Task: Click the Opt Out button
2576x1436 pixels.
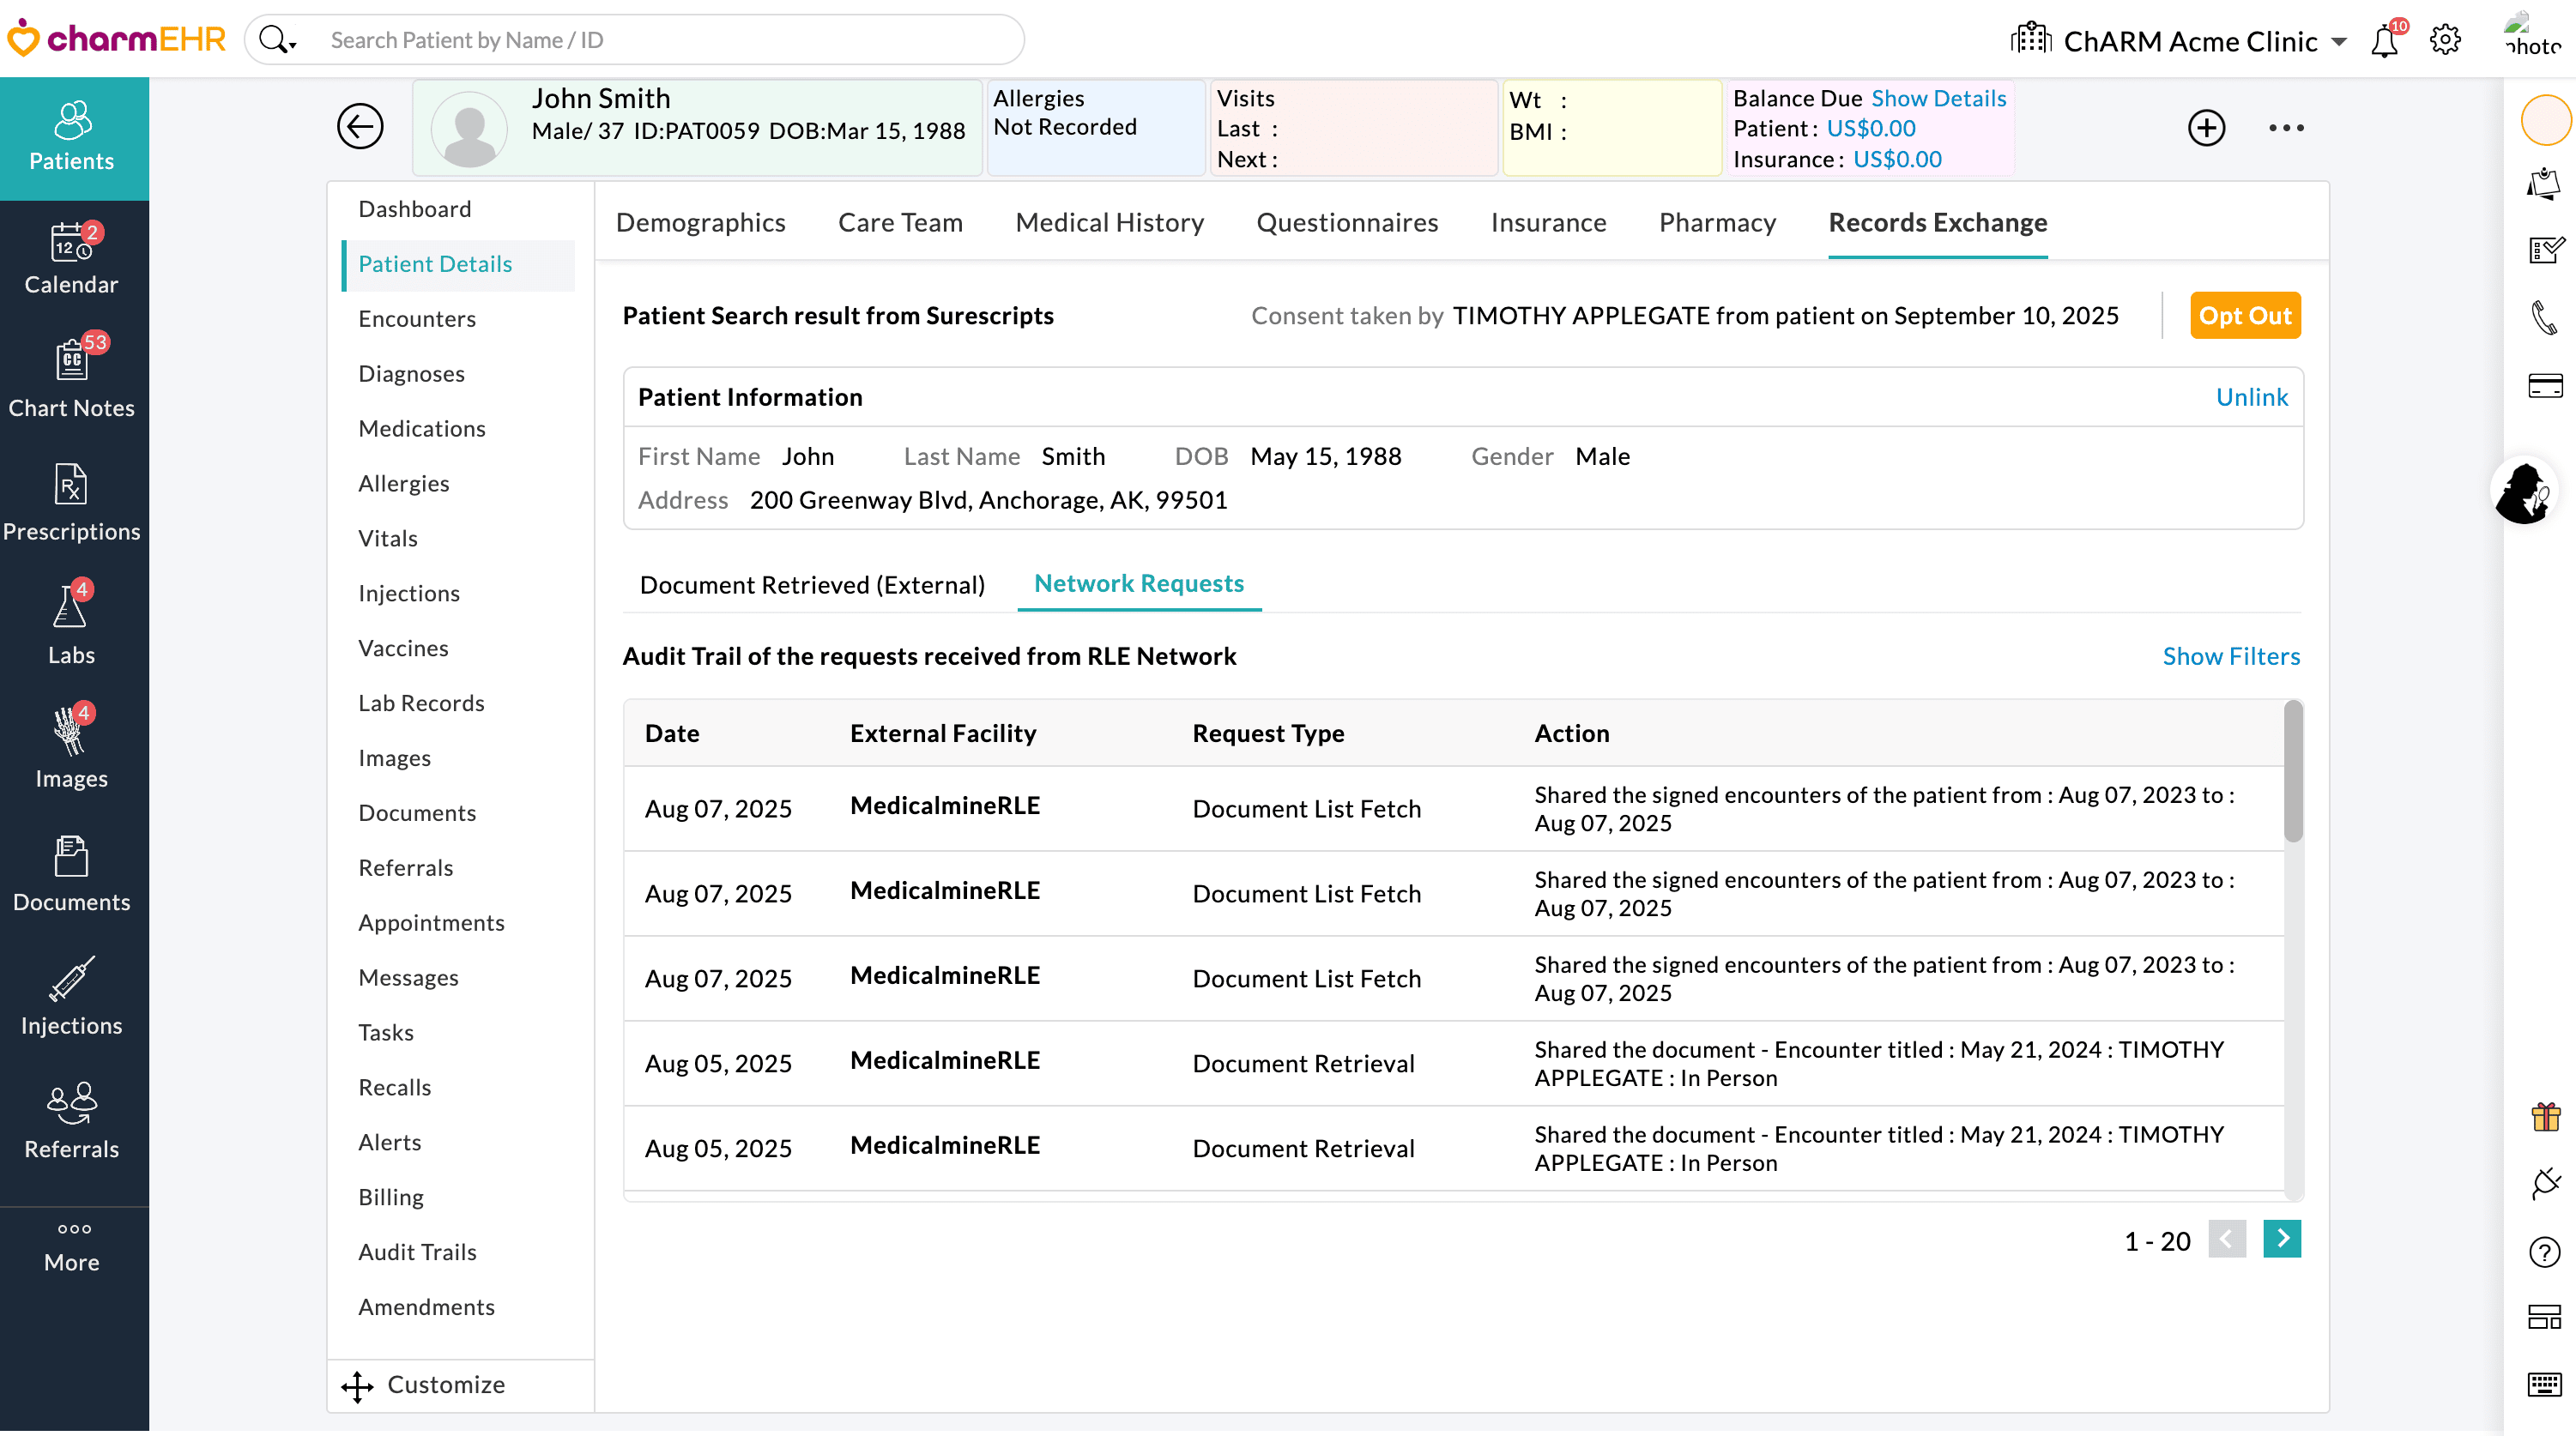Action: pos(2245,315)
